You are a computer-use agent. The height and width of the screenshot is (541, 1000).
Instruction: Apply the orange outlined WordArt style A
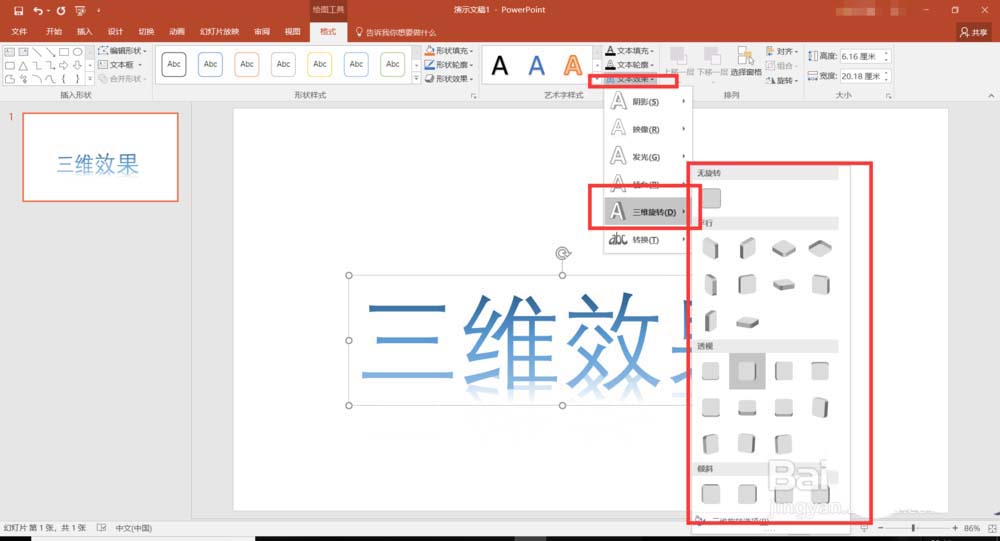point(573,65)
